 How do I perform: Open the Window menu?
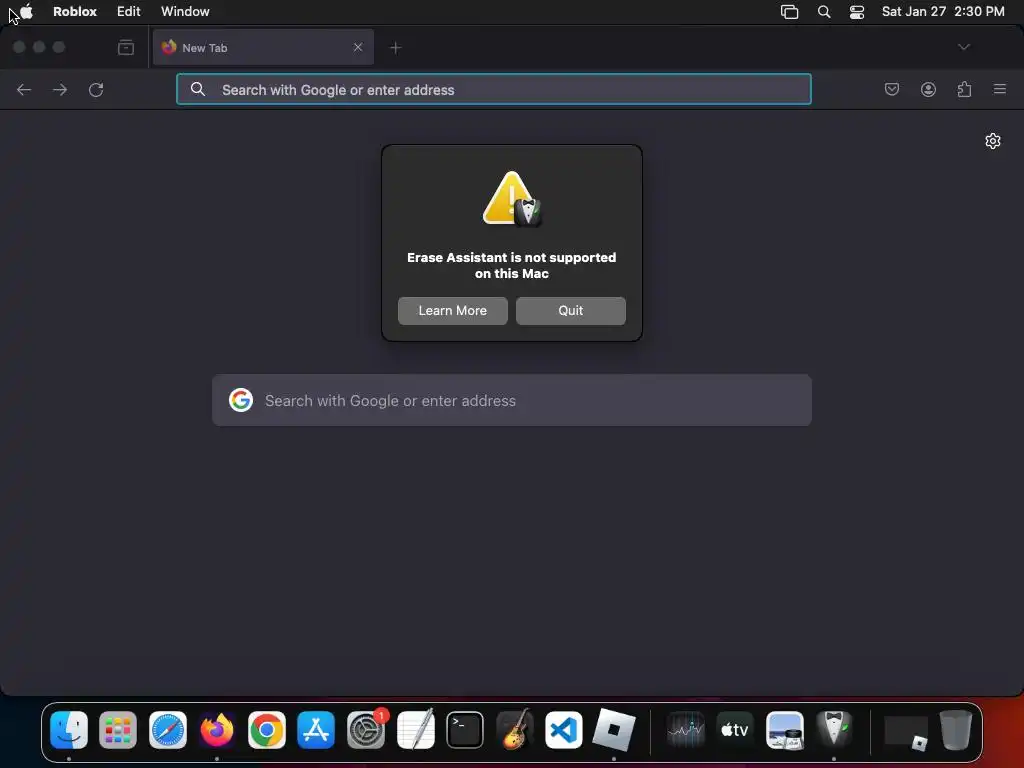[185, 11]
